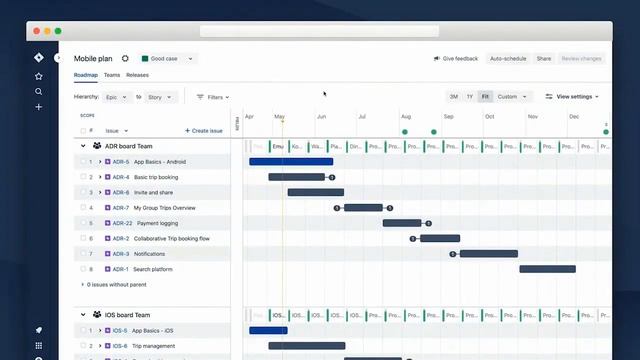Viewport: 640px width, 360px height.
Task: Click the epic icon for ADR-5
Action: point(108,162)
